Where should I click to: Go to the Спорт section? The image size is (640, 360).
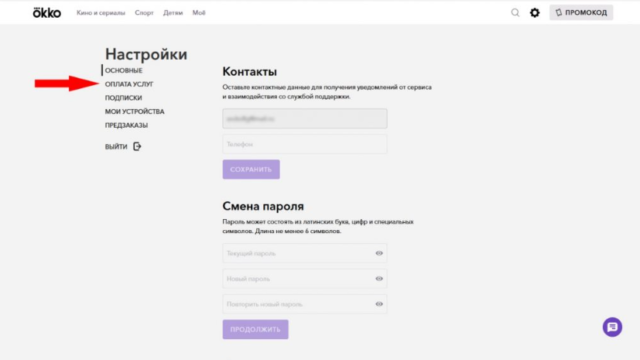coord(144,13)
